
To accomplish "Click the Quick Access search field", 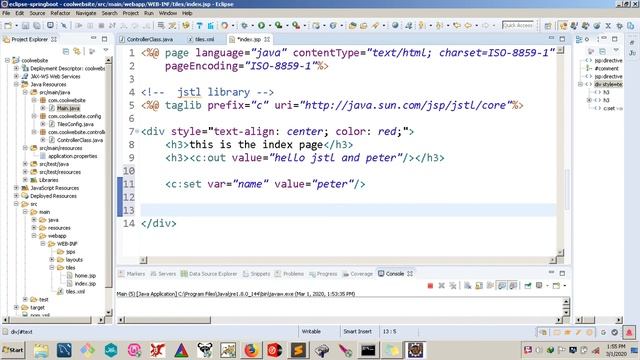I will pyautogui.click(x=518, y=25).
